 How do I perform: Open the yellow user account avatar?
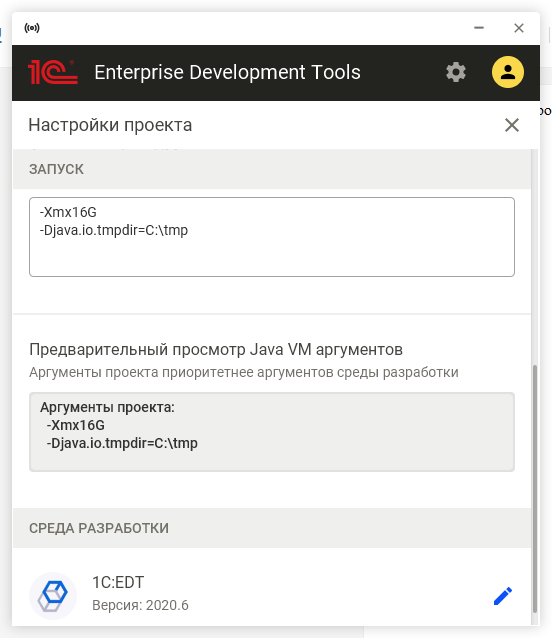508,72
